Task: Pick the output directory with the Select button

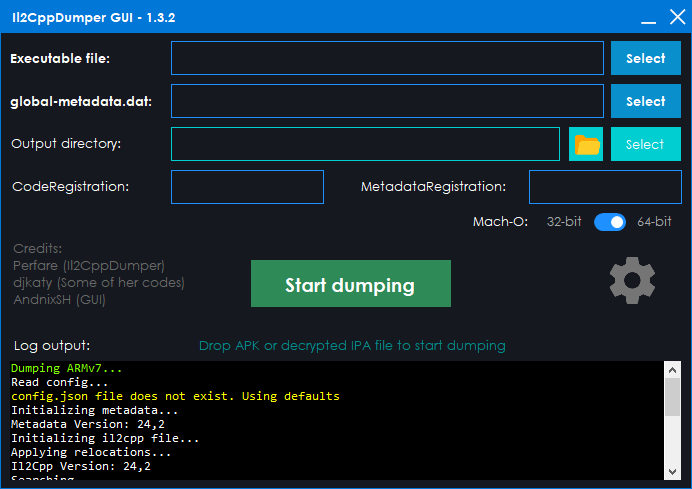Action: [646, 144]
